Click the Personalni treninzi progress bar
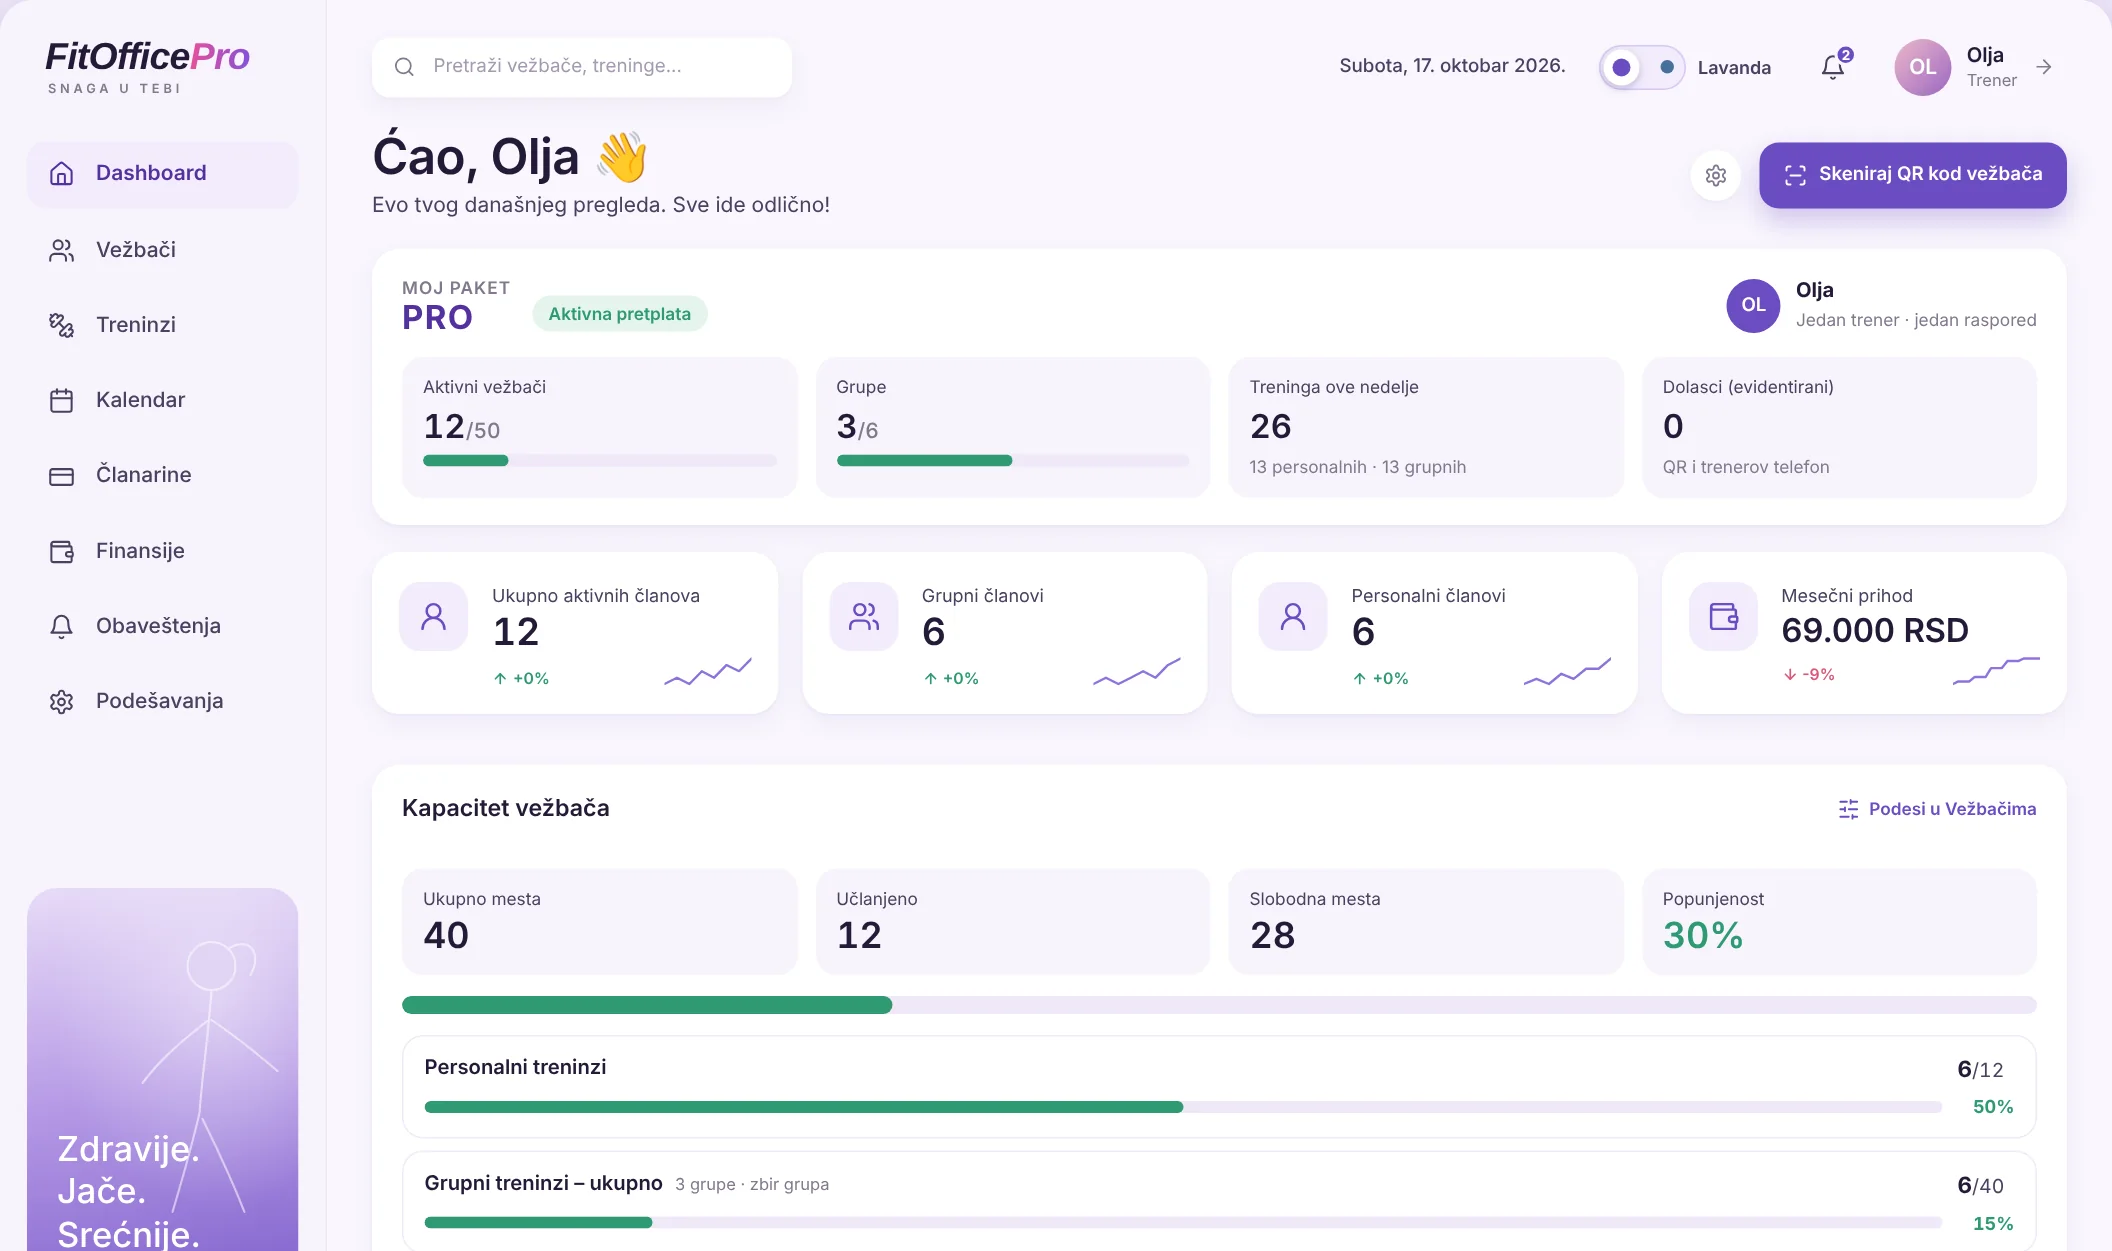 click(1182, 1107)
